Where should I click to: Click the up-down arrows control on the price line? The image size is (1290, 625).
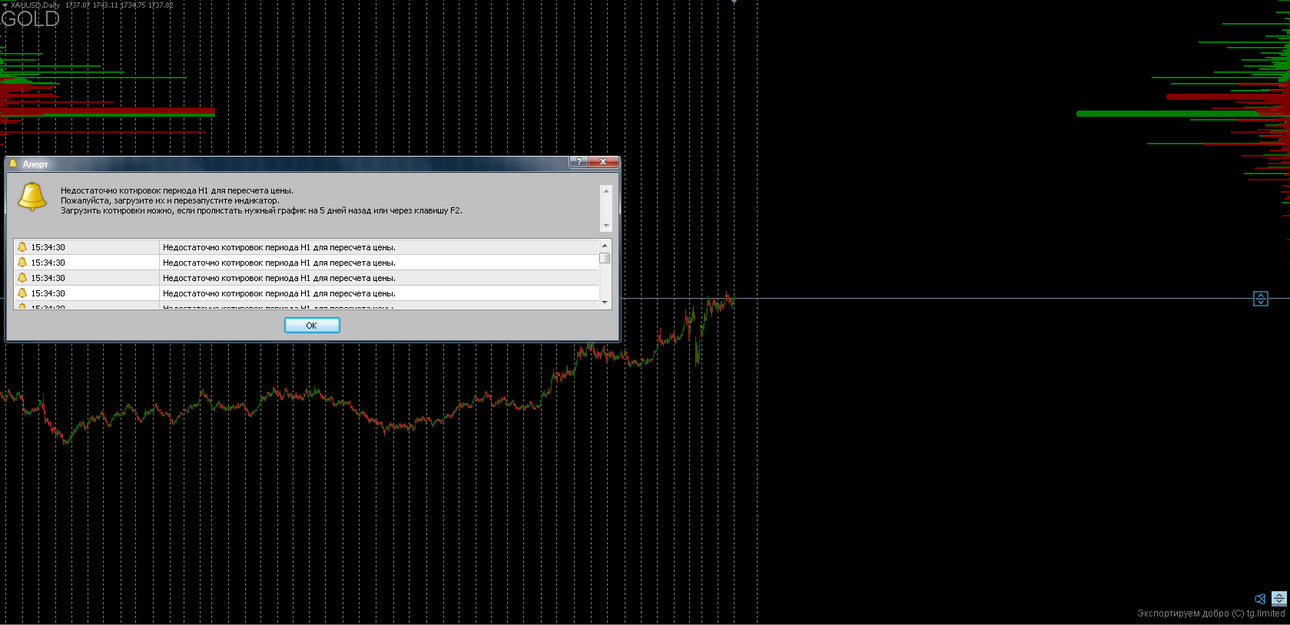click(1261, 298)
